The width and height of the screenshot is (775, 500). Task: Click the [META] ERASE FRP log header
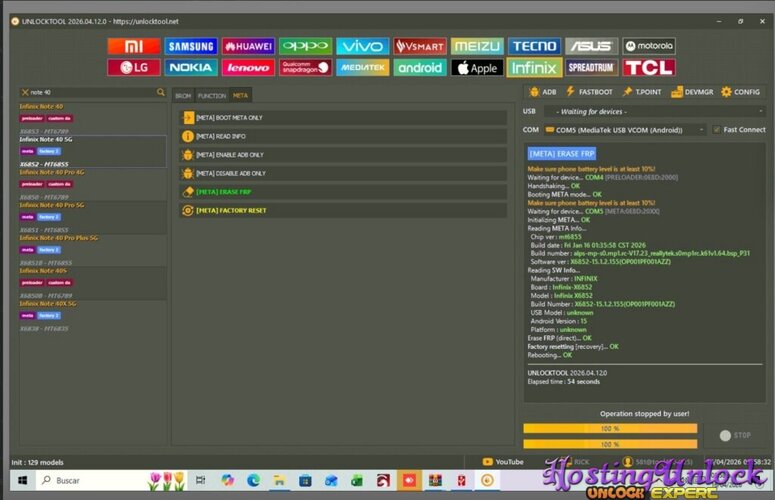(x=561, y=154)
